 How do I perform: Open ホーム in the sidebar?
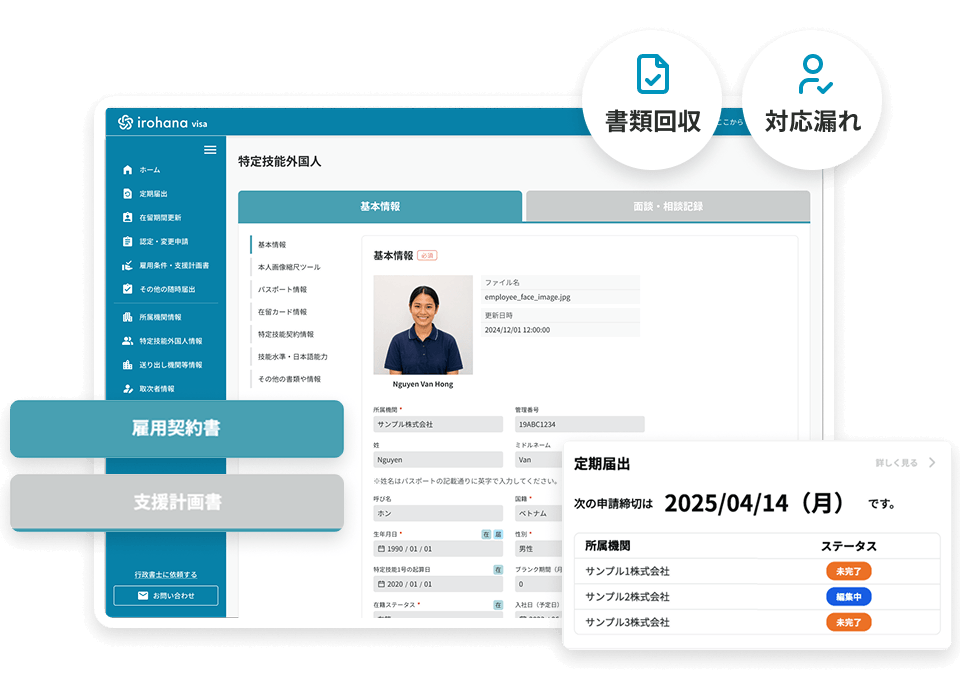[x=149, y=170]
